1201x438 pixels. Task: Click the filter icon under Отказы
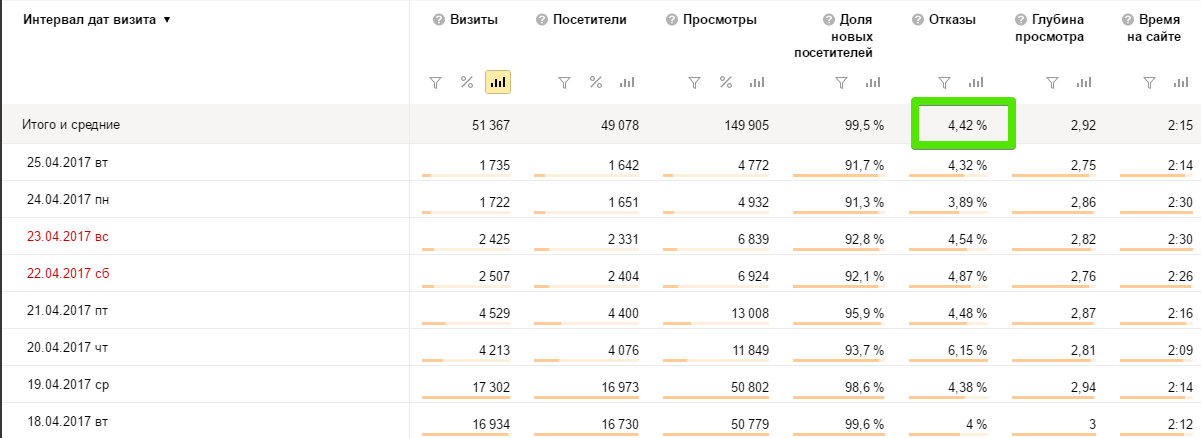point(943,82)
